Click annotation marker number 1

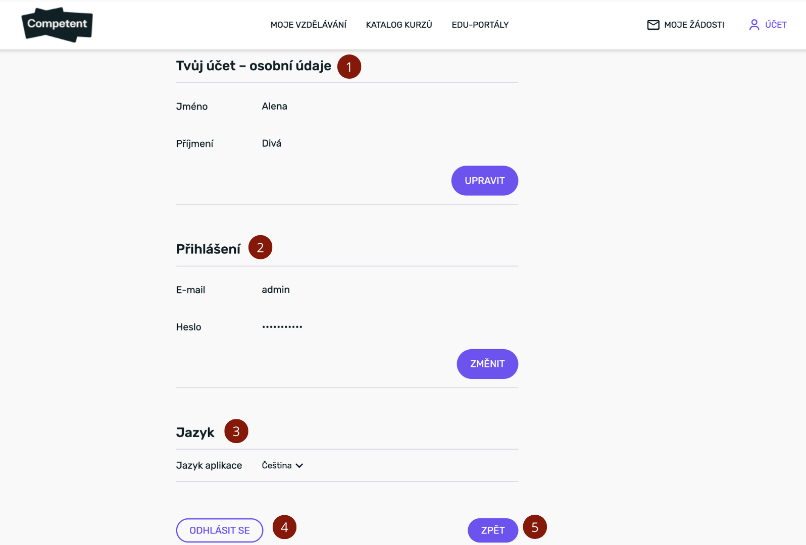(349, 66)
